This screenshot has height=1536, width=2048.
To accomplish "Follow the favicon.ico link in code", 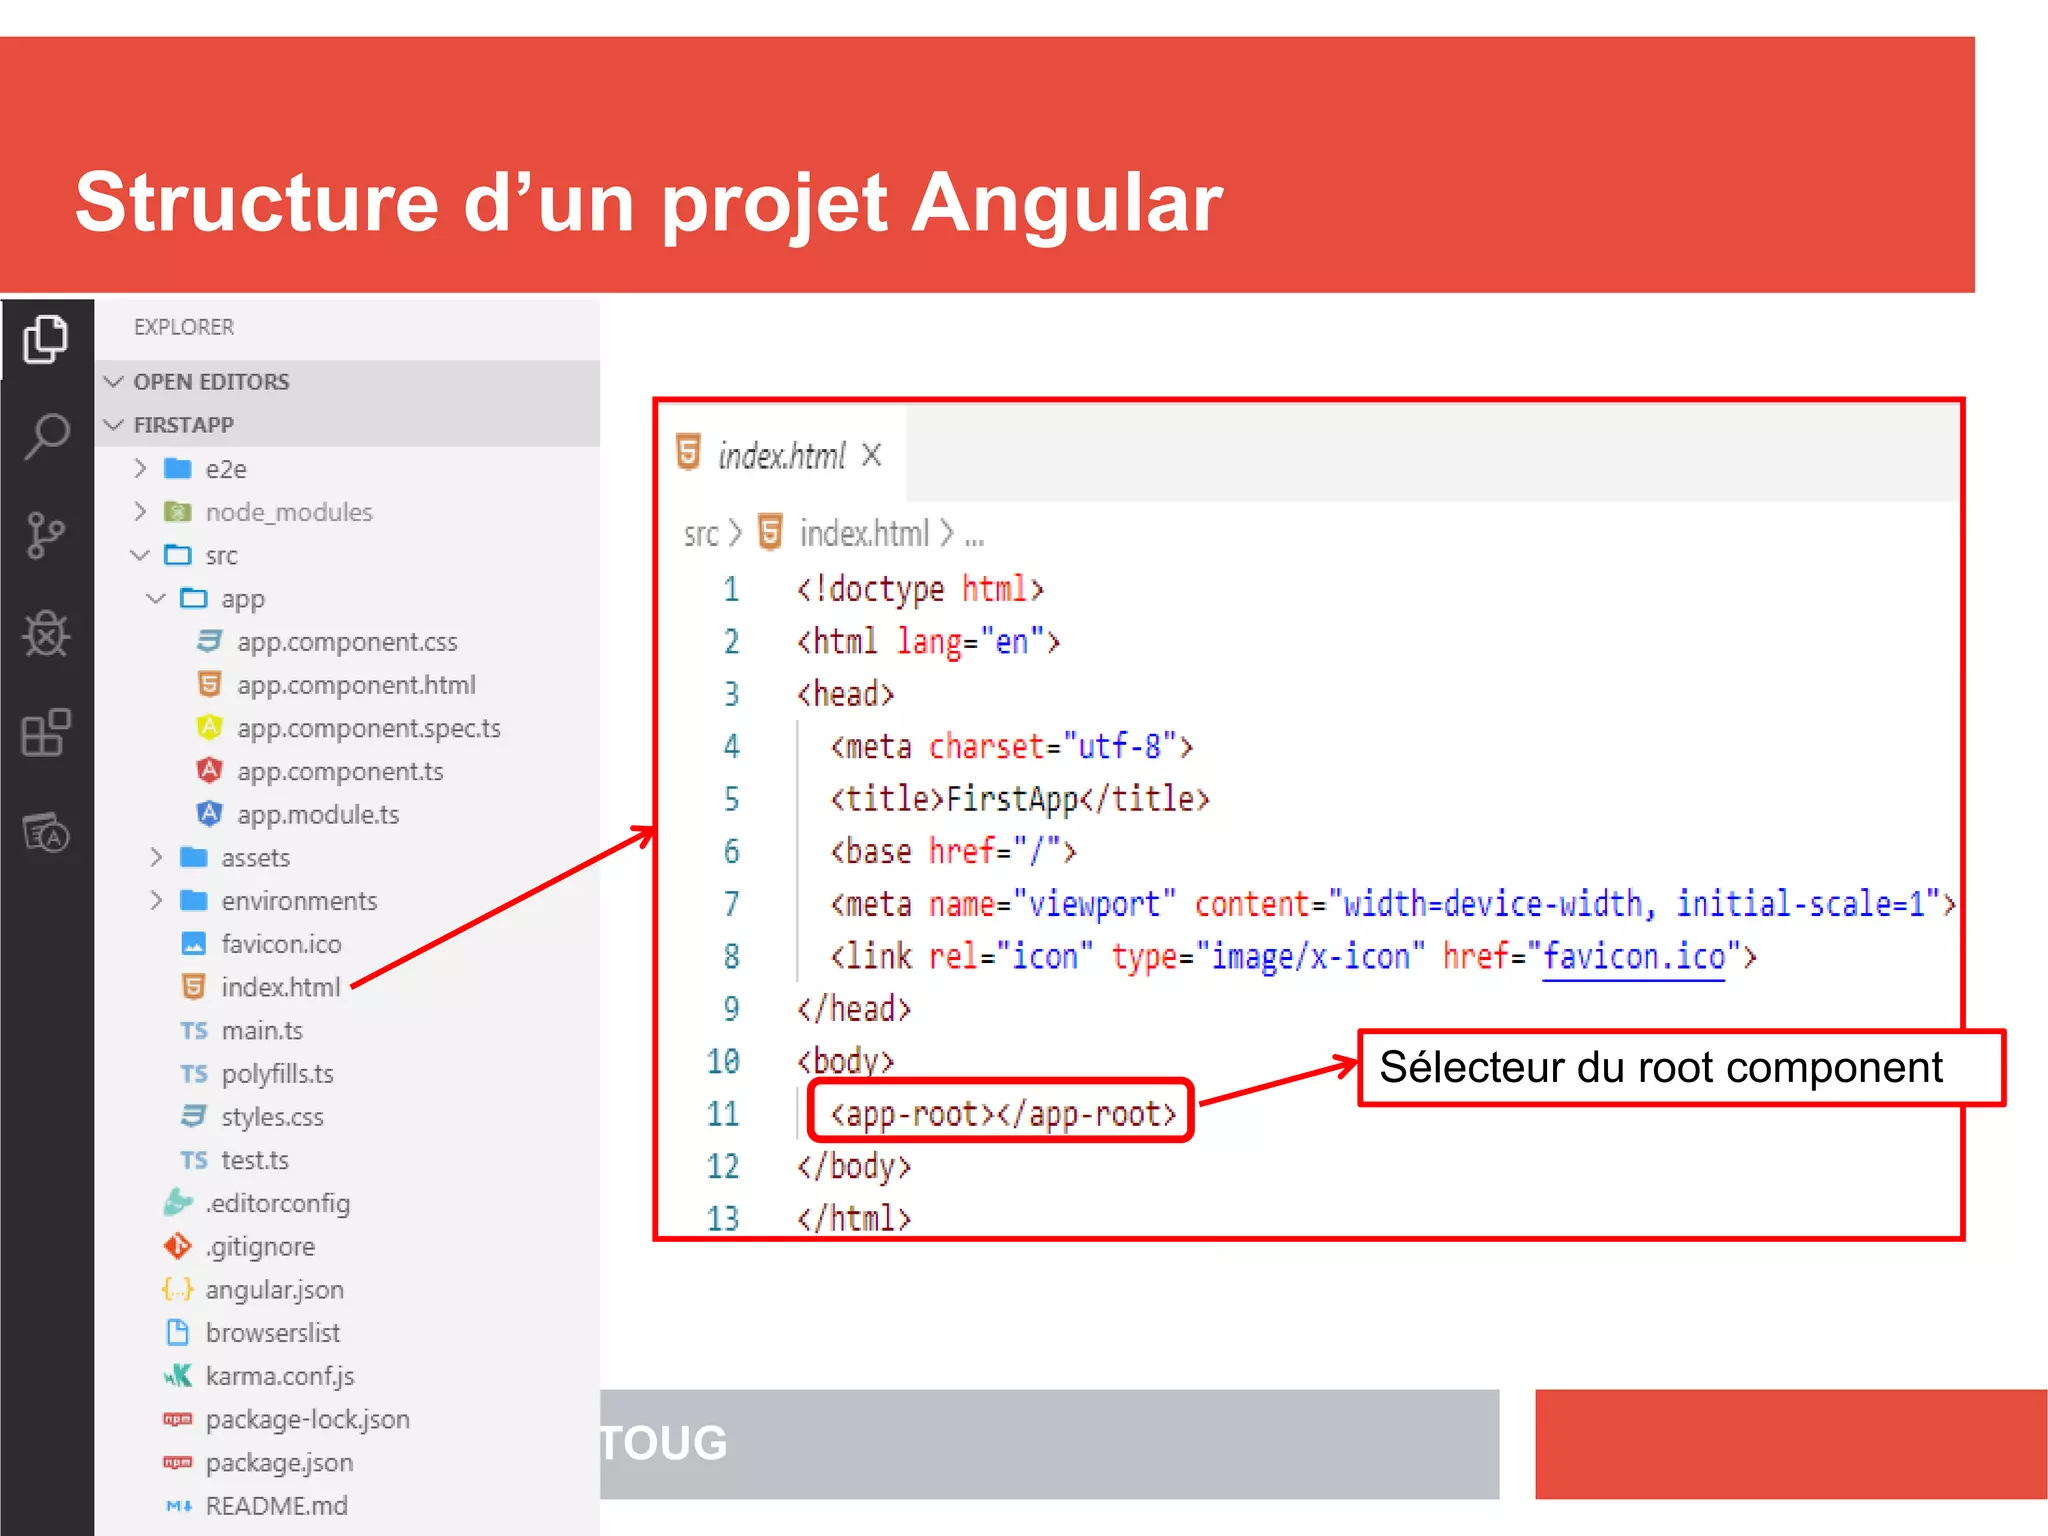I will click(1634, 957).
